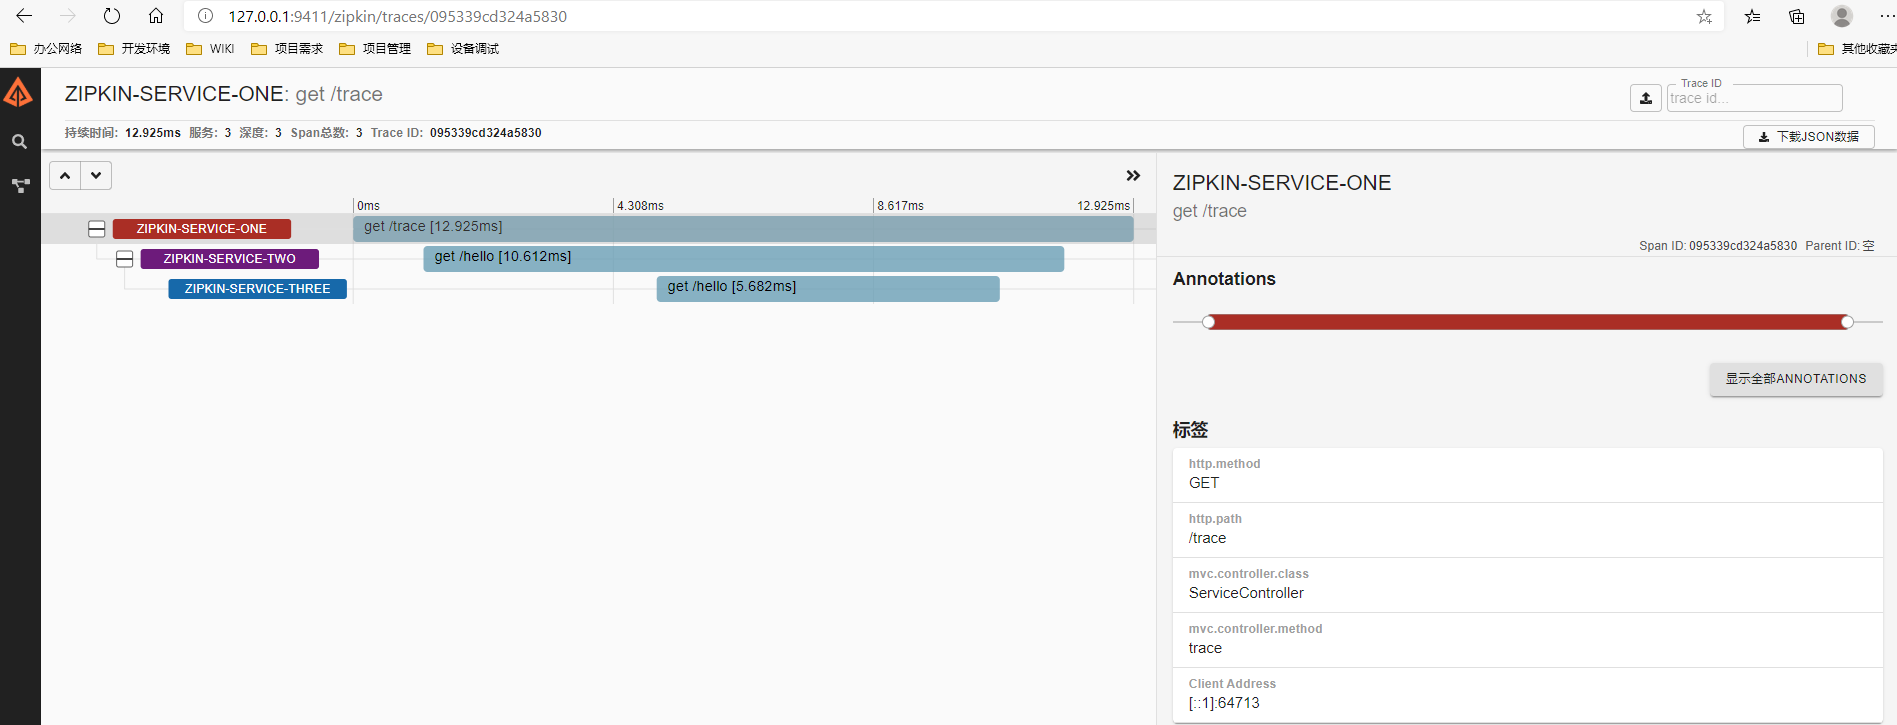
Task: Click the 8.617ms timeline tick label
Action: pos(901,206)
